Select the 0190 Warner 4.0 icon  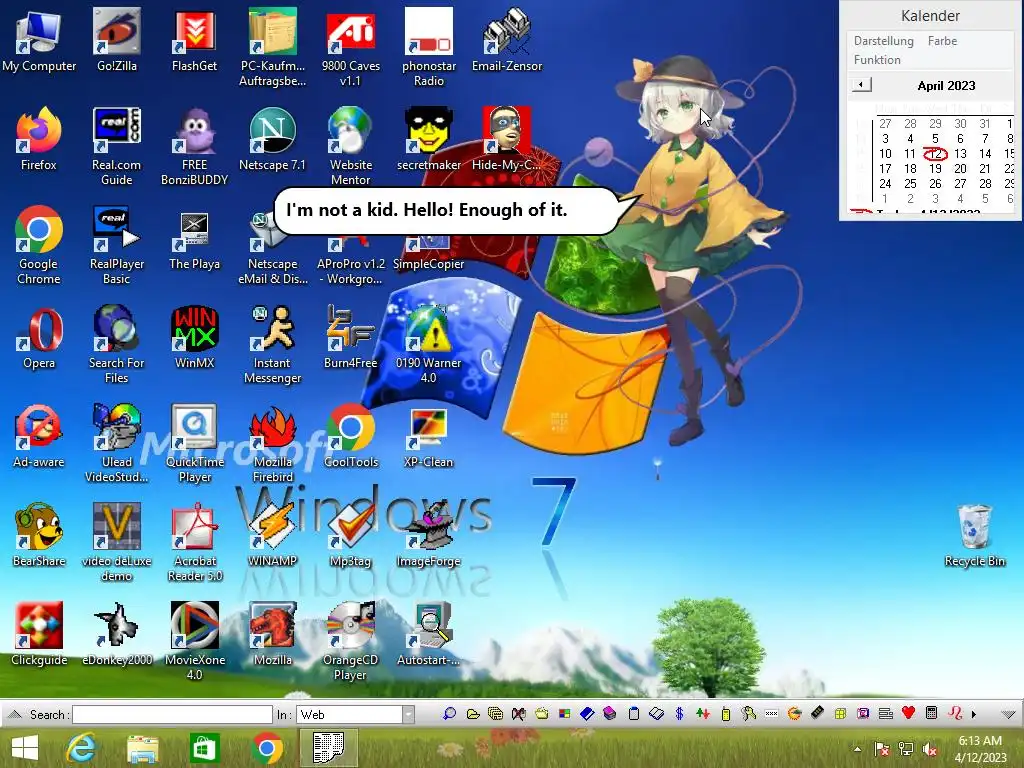coord(428,345)
